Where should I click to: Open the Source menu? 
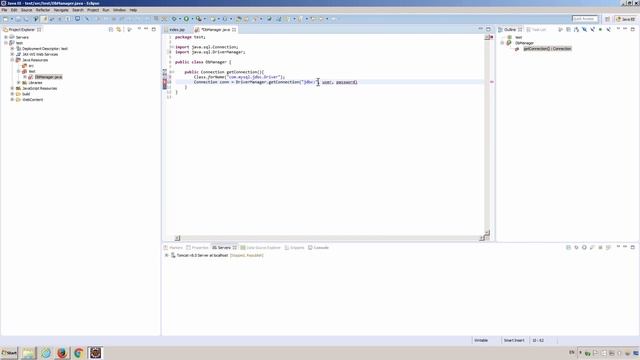[x=27, y=10]
